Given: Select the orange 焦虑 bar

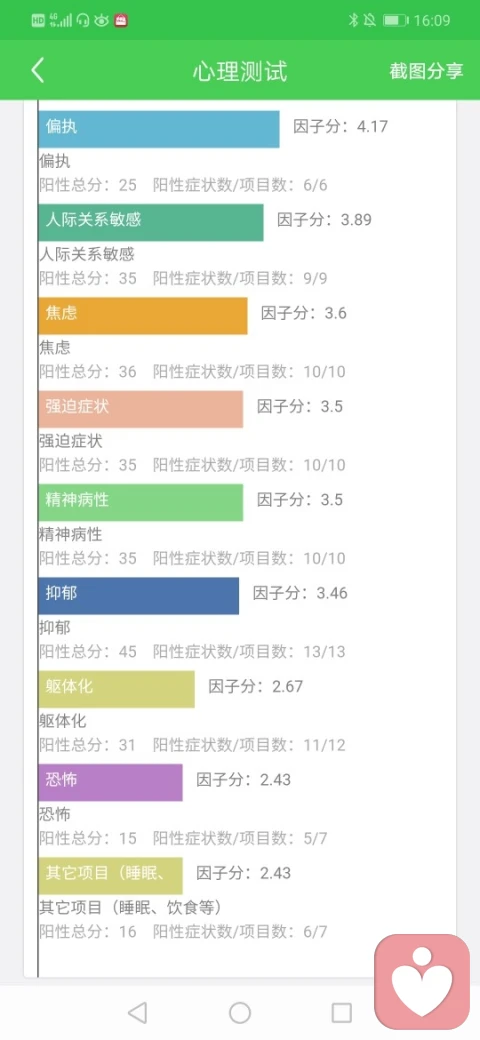Looking at the screenshot, I should tap(143, 316).
